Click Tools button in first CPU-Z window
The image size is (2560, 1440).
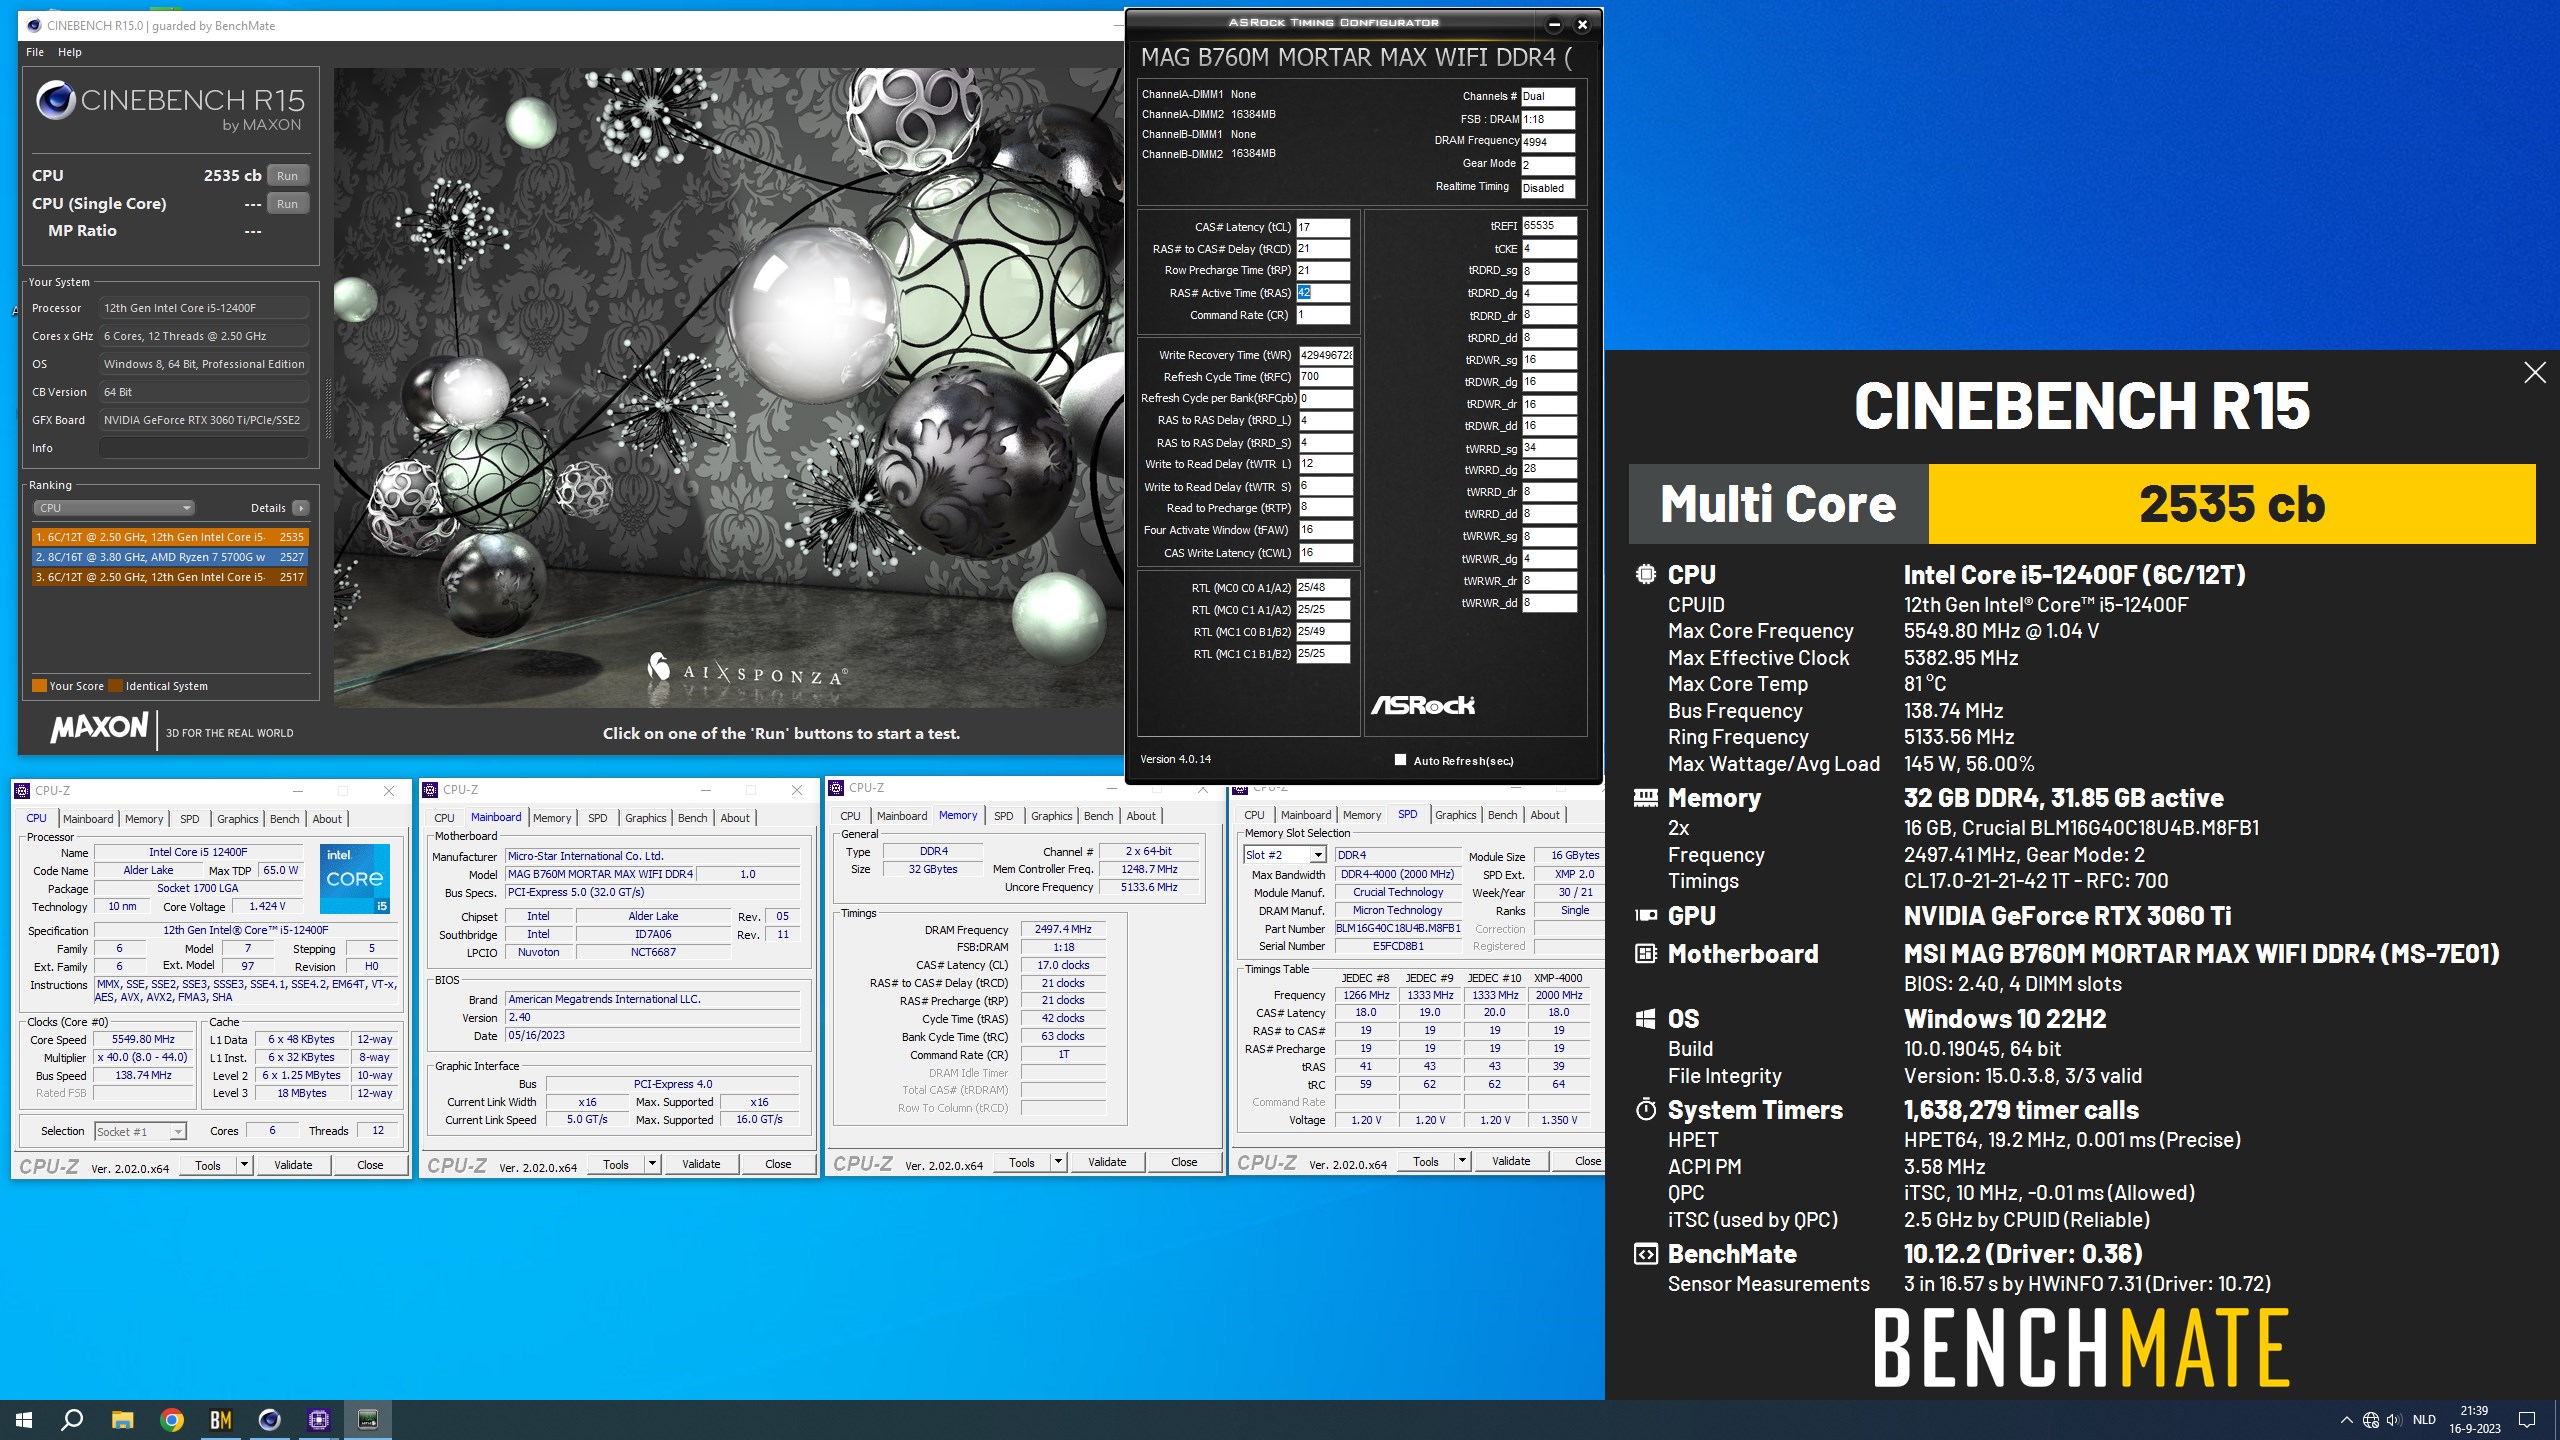point(208,1165)
